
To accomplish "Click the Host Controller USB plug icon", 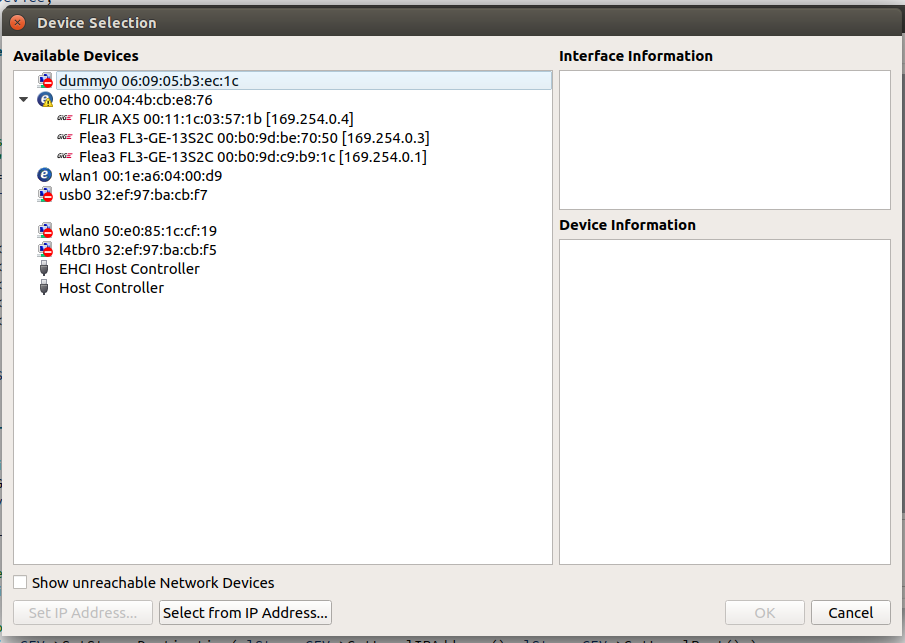I will [45, 288].
